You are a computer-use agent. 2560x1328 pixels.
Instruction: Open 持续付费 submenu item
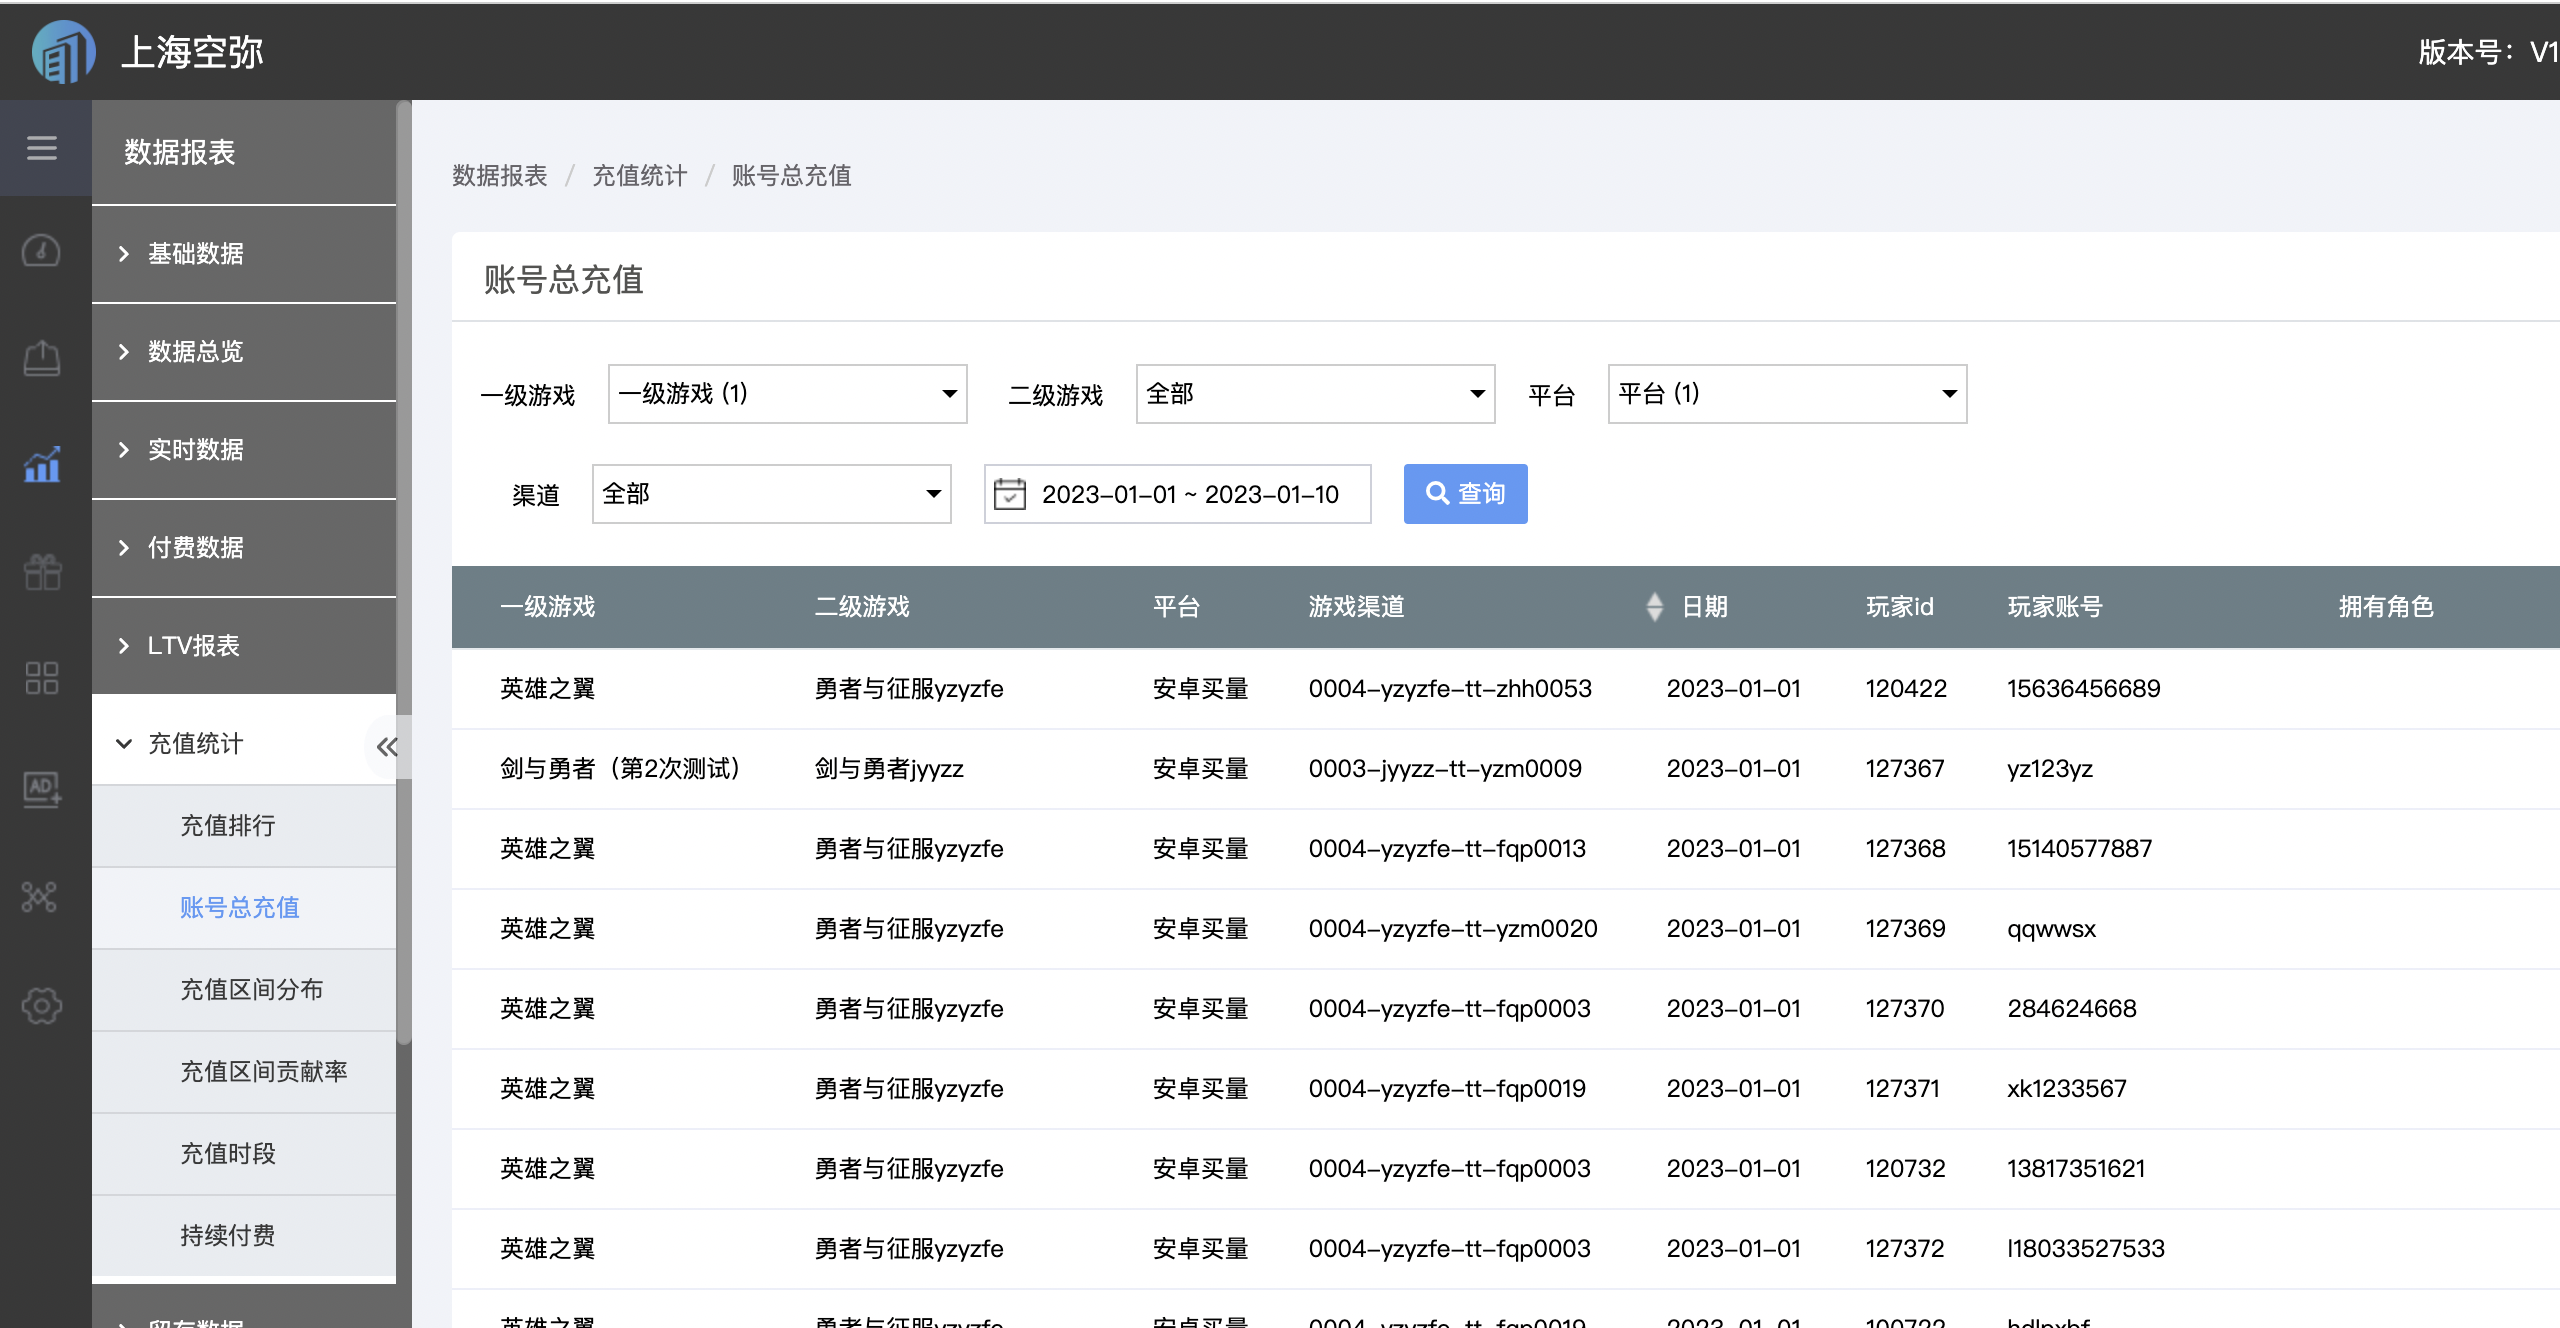click(244, 1236)
